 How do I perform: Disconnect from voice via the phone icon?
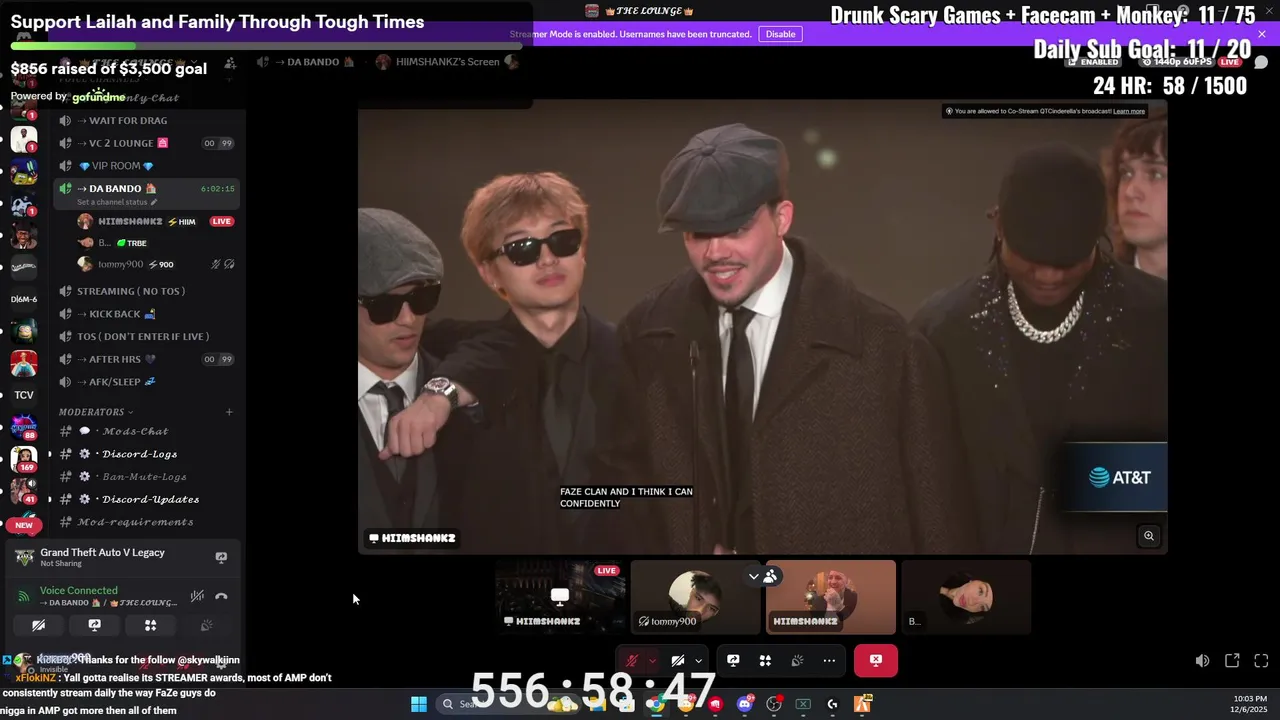click(x=221, y=596)
